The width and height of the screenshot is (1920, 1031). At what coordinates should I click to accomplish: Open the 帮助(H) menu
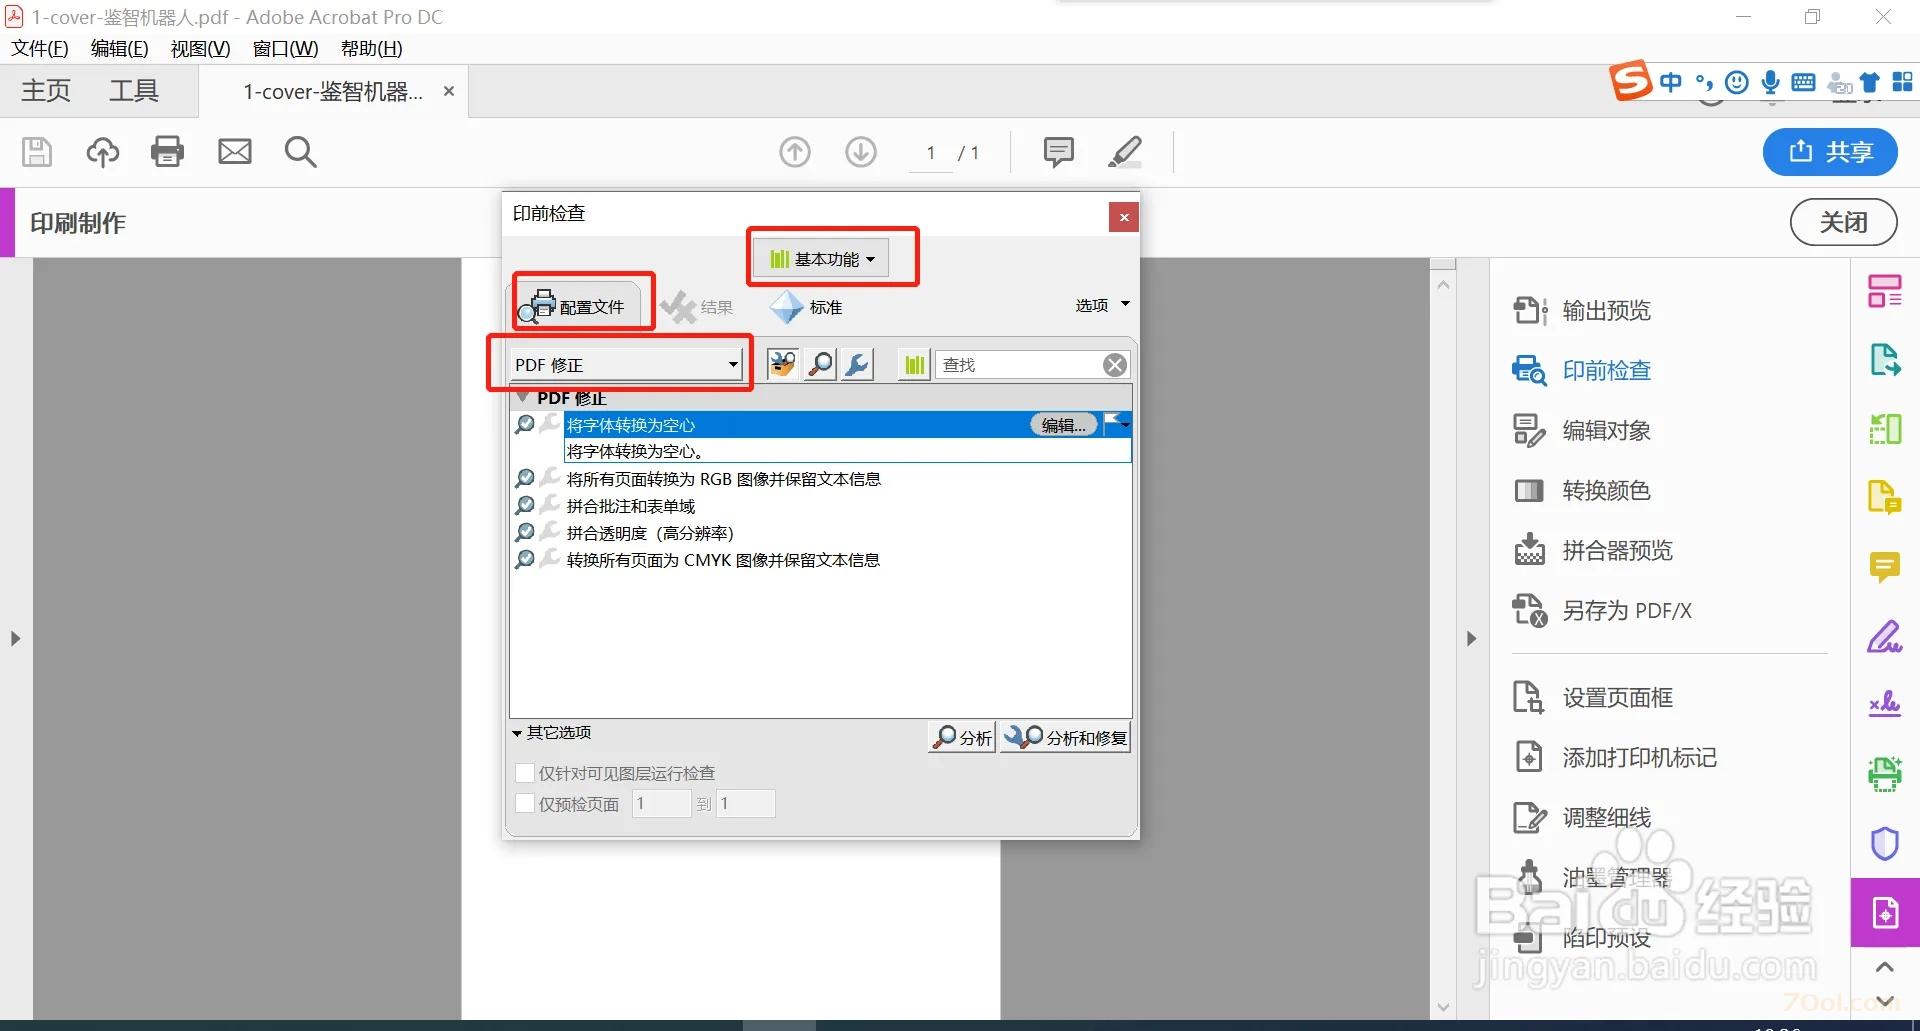(371, 49)
